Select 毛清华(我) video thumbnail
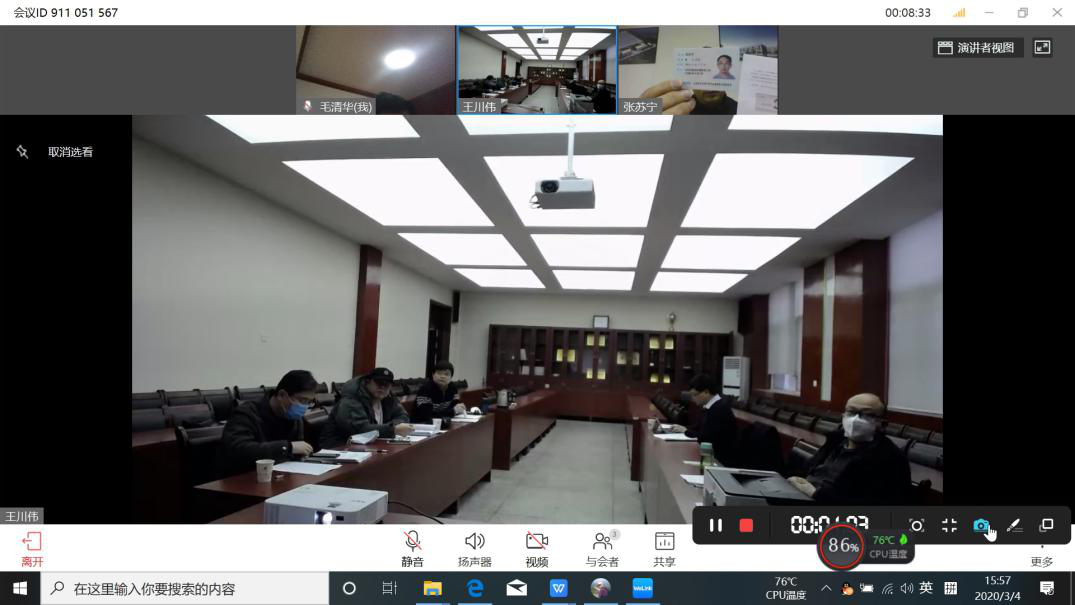Screen dimensions: 1075x605 (x=376, y=70)
